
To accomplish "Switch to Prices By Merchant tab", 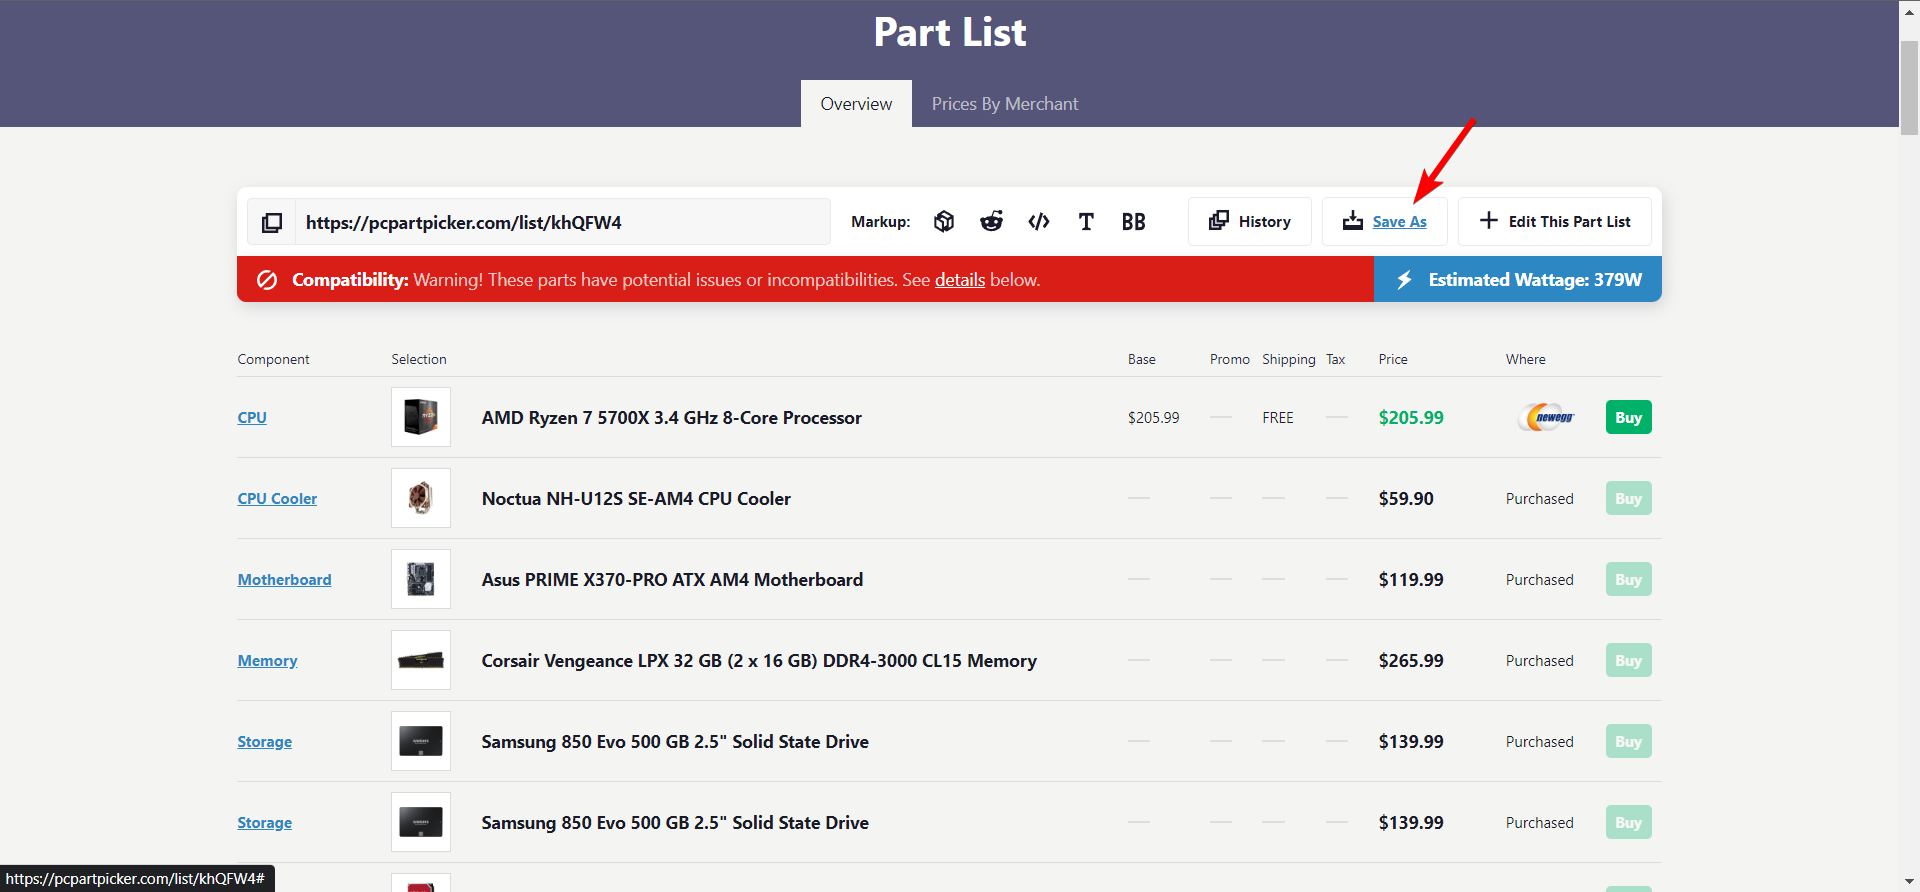I will tap(1004, 104).
